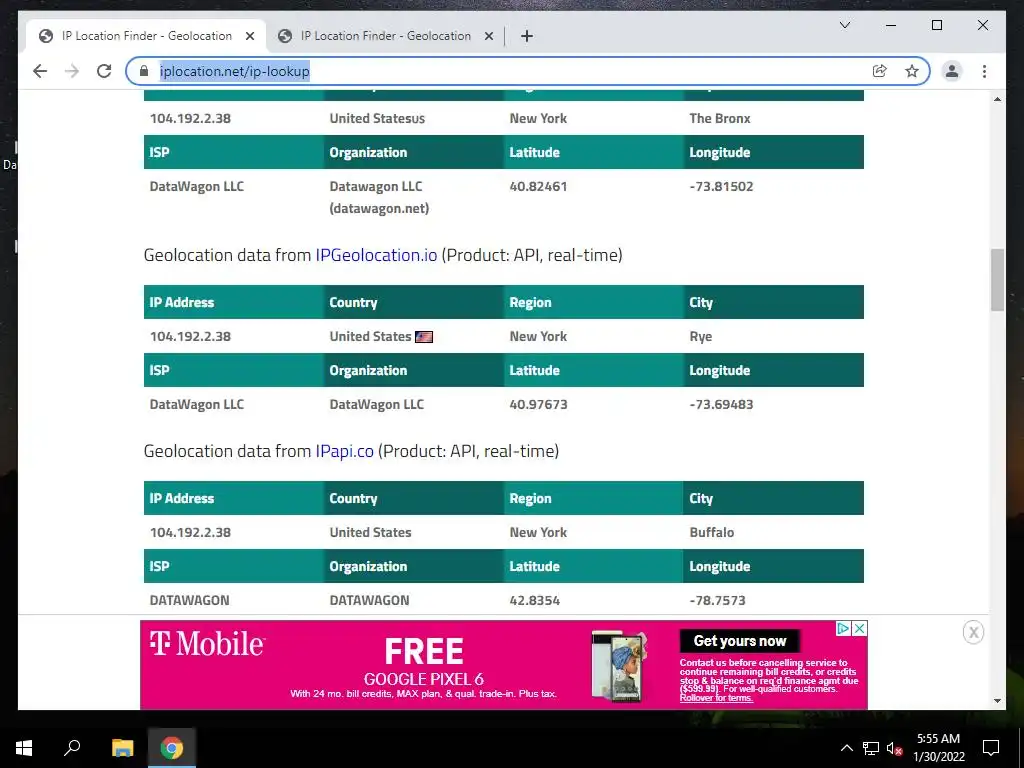The width and height of the screenshot is (1024, 768).
Task: View site info via the padlock icon
Action: (x=144, y=71)
